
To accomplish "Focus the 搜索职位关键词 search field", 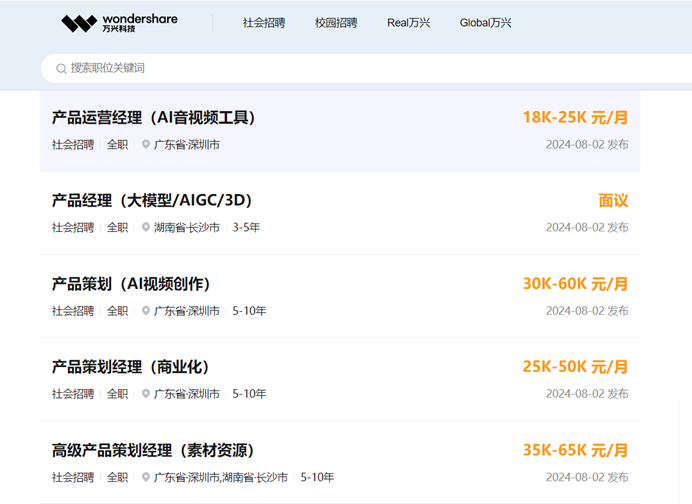I will pos(350,68).
